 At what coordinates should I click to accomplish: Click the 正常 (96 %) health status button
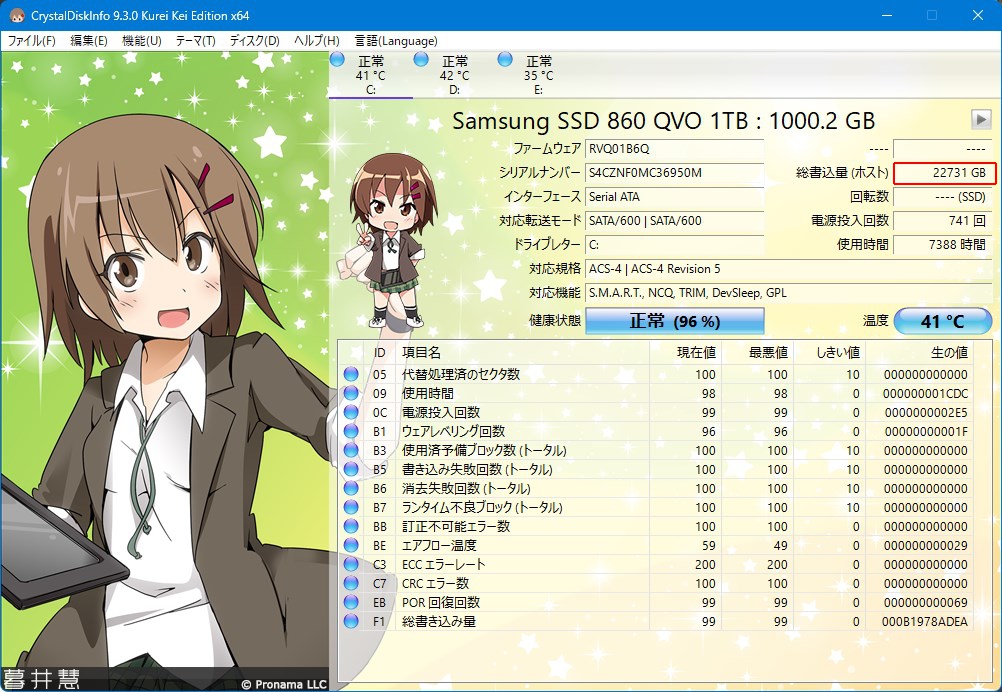674,321
